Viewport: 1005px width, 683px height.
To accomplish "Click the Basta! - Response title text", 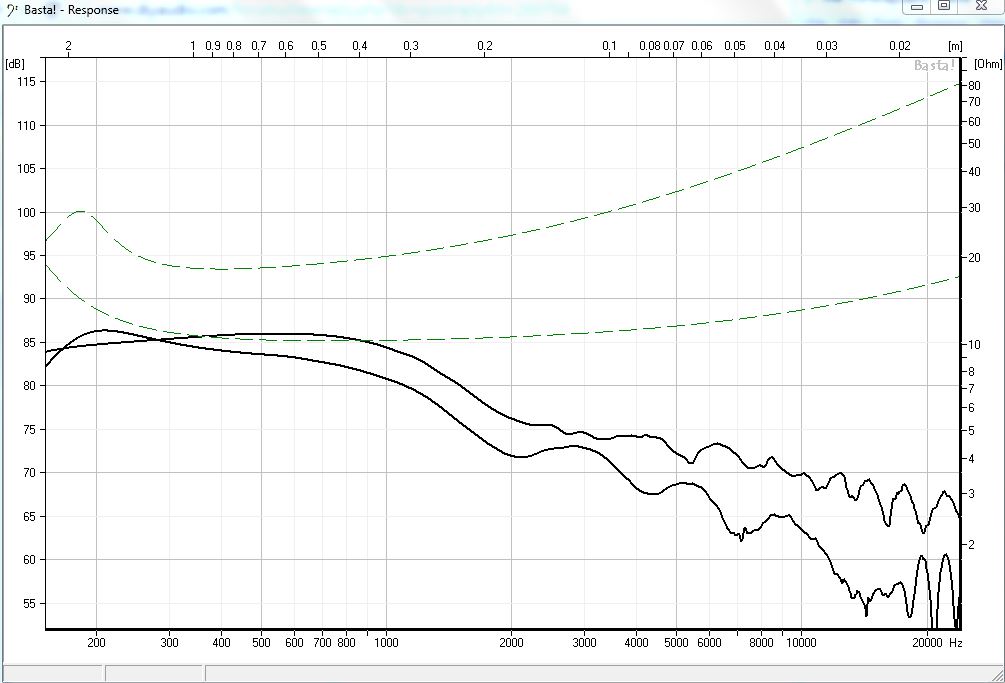I will 71,10.
